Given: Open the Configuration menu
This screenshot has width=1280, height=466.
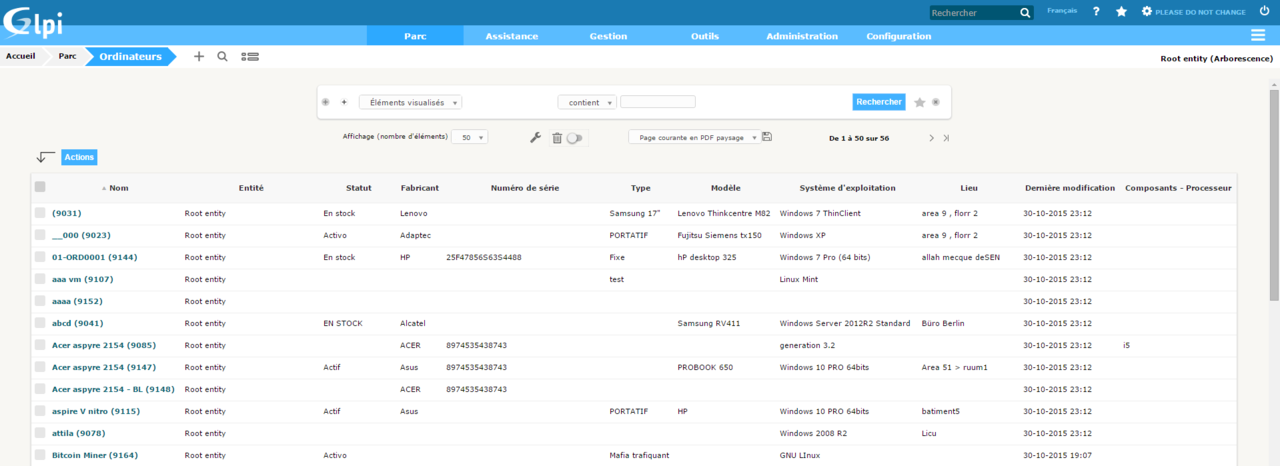Looking at the screenshot, I should pyautogui.click(x=899, y=36).
